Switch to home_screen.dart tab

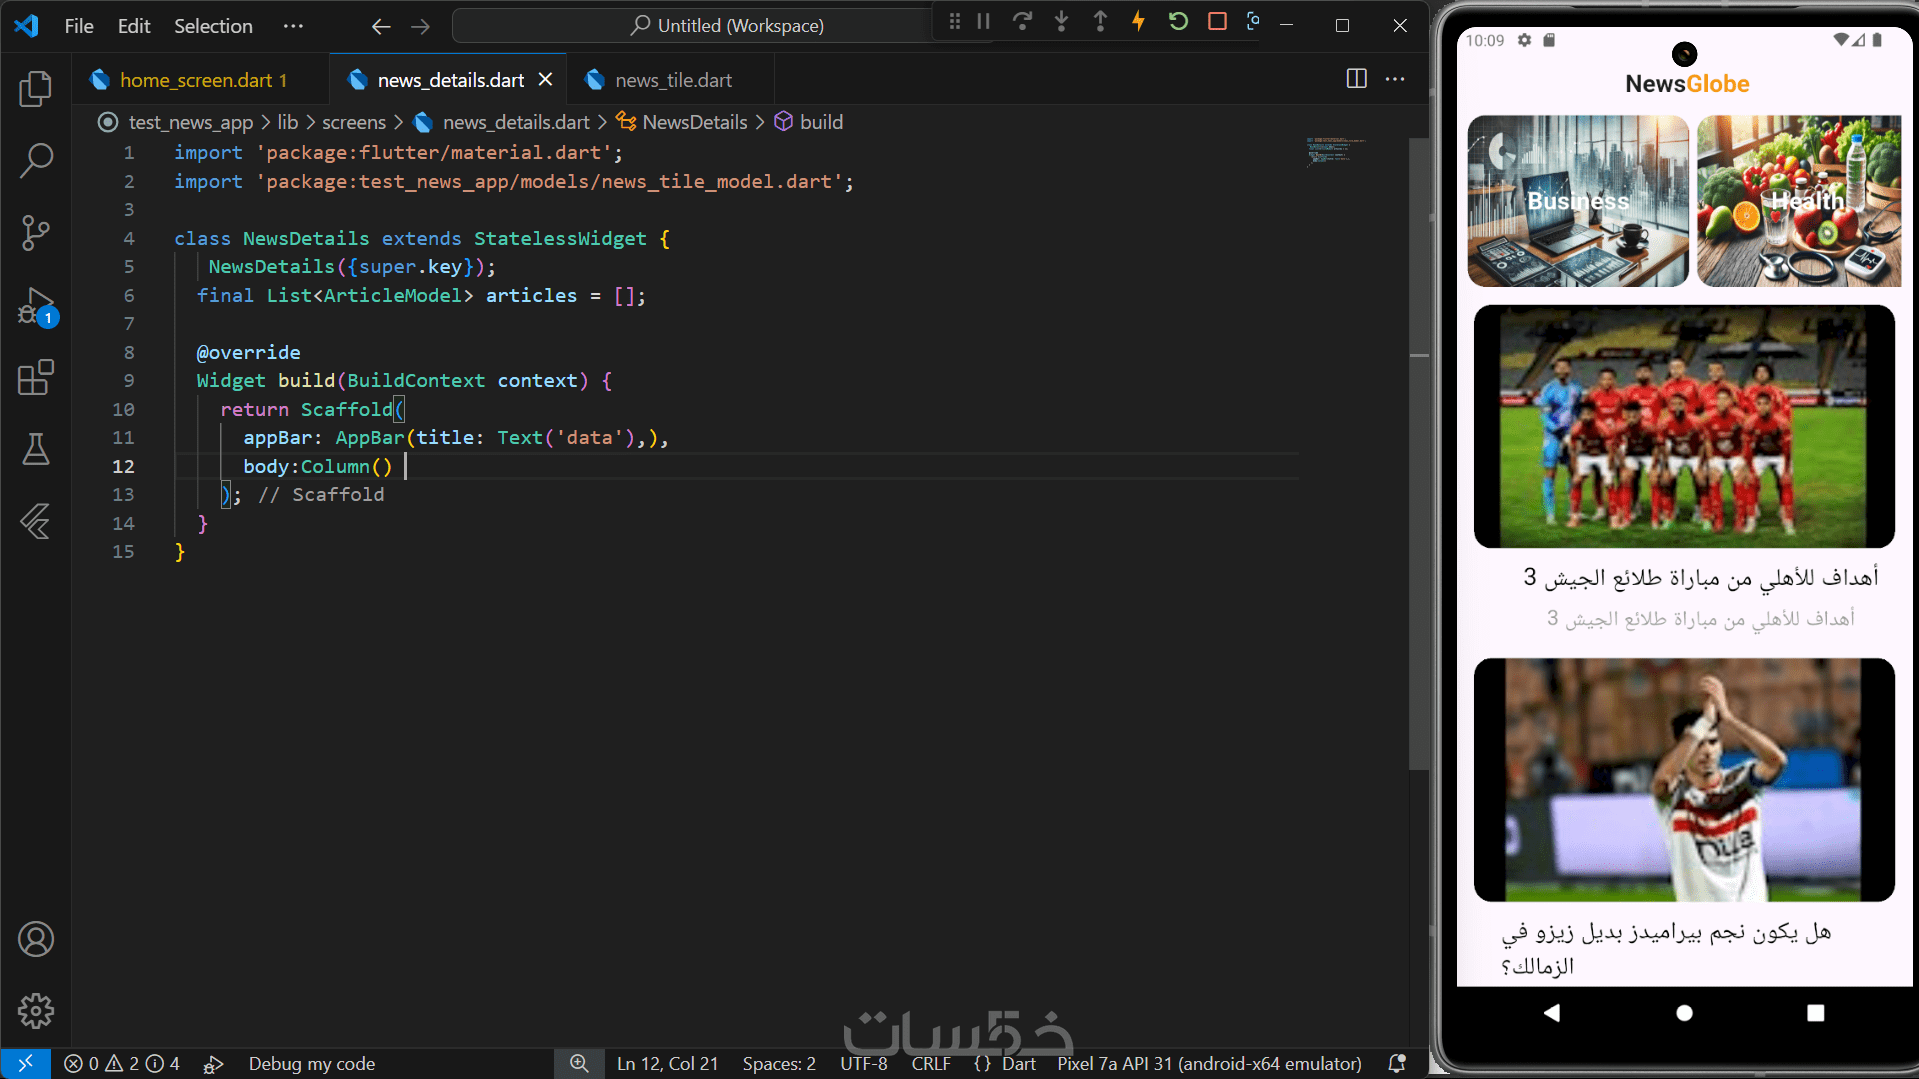coord(200,80)
